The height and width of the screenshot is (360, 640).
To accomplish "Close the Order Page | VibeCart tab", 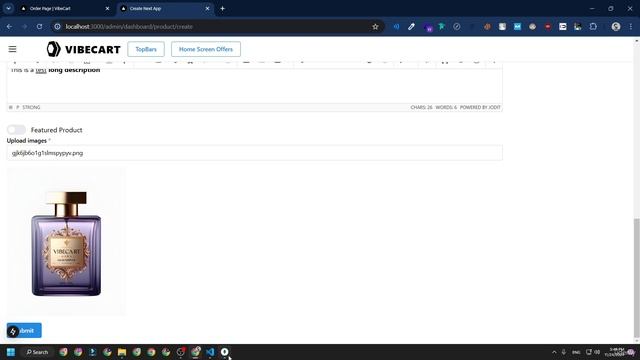I will (x=107, y=8).
